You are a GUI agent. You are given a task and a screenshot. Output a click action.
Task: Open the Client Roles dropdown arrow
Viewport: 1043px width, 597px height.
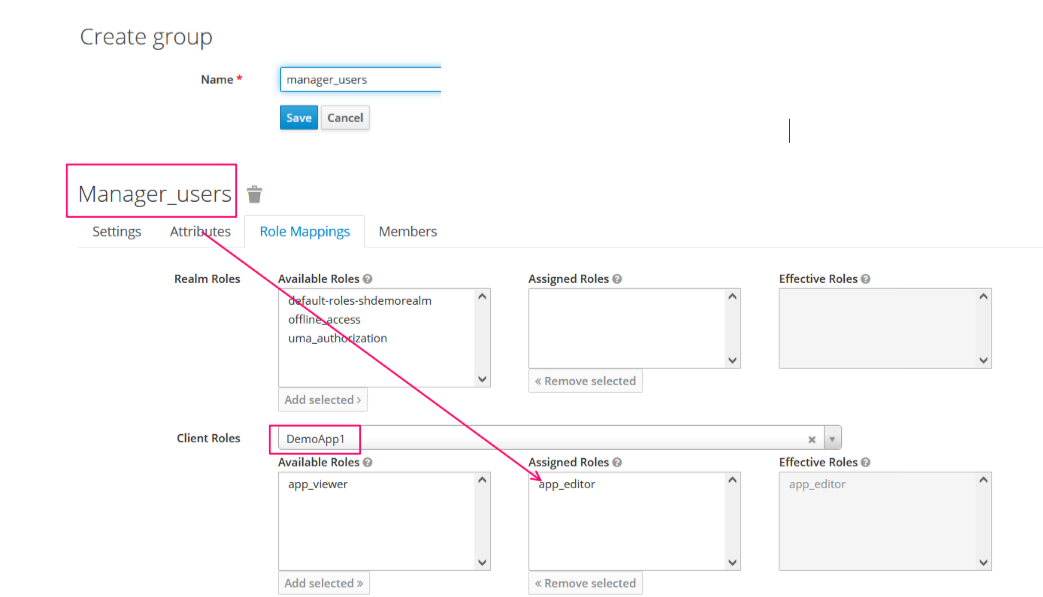coord(832,439)
